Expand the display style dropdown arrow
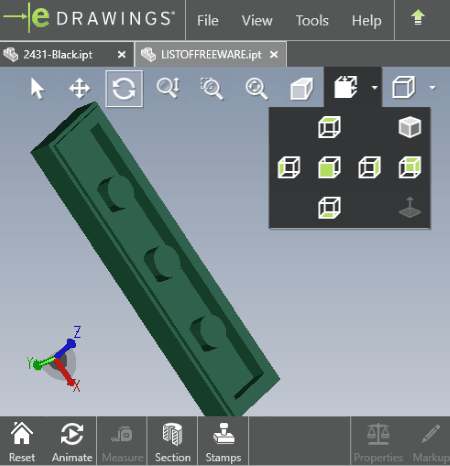Viewport: 450px width, 466px height. (x=433, y=88)
